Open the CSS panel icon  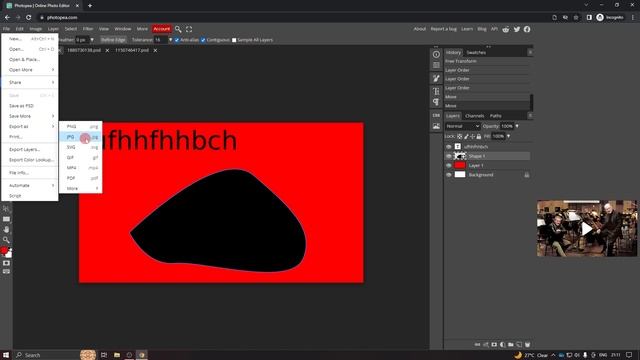tap(436, 116)
